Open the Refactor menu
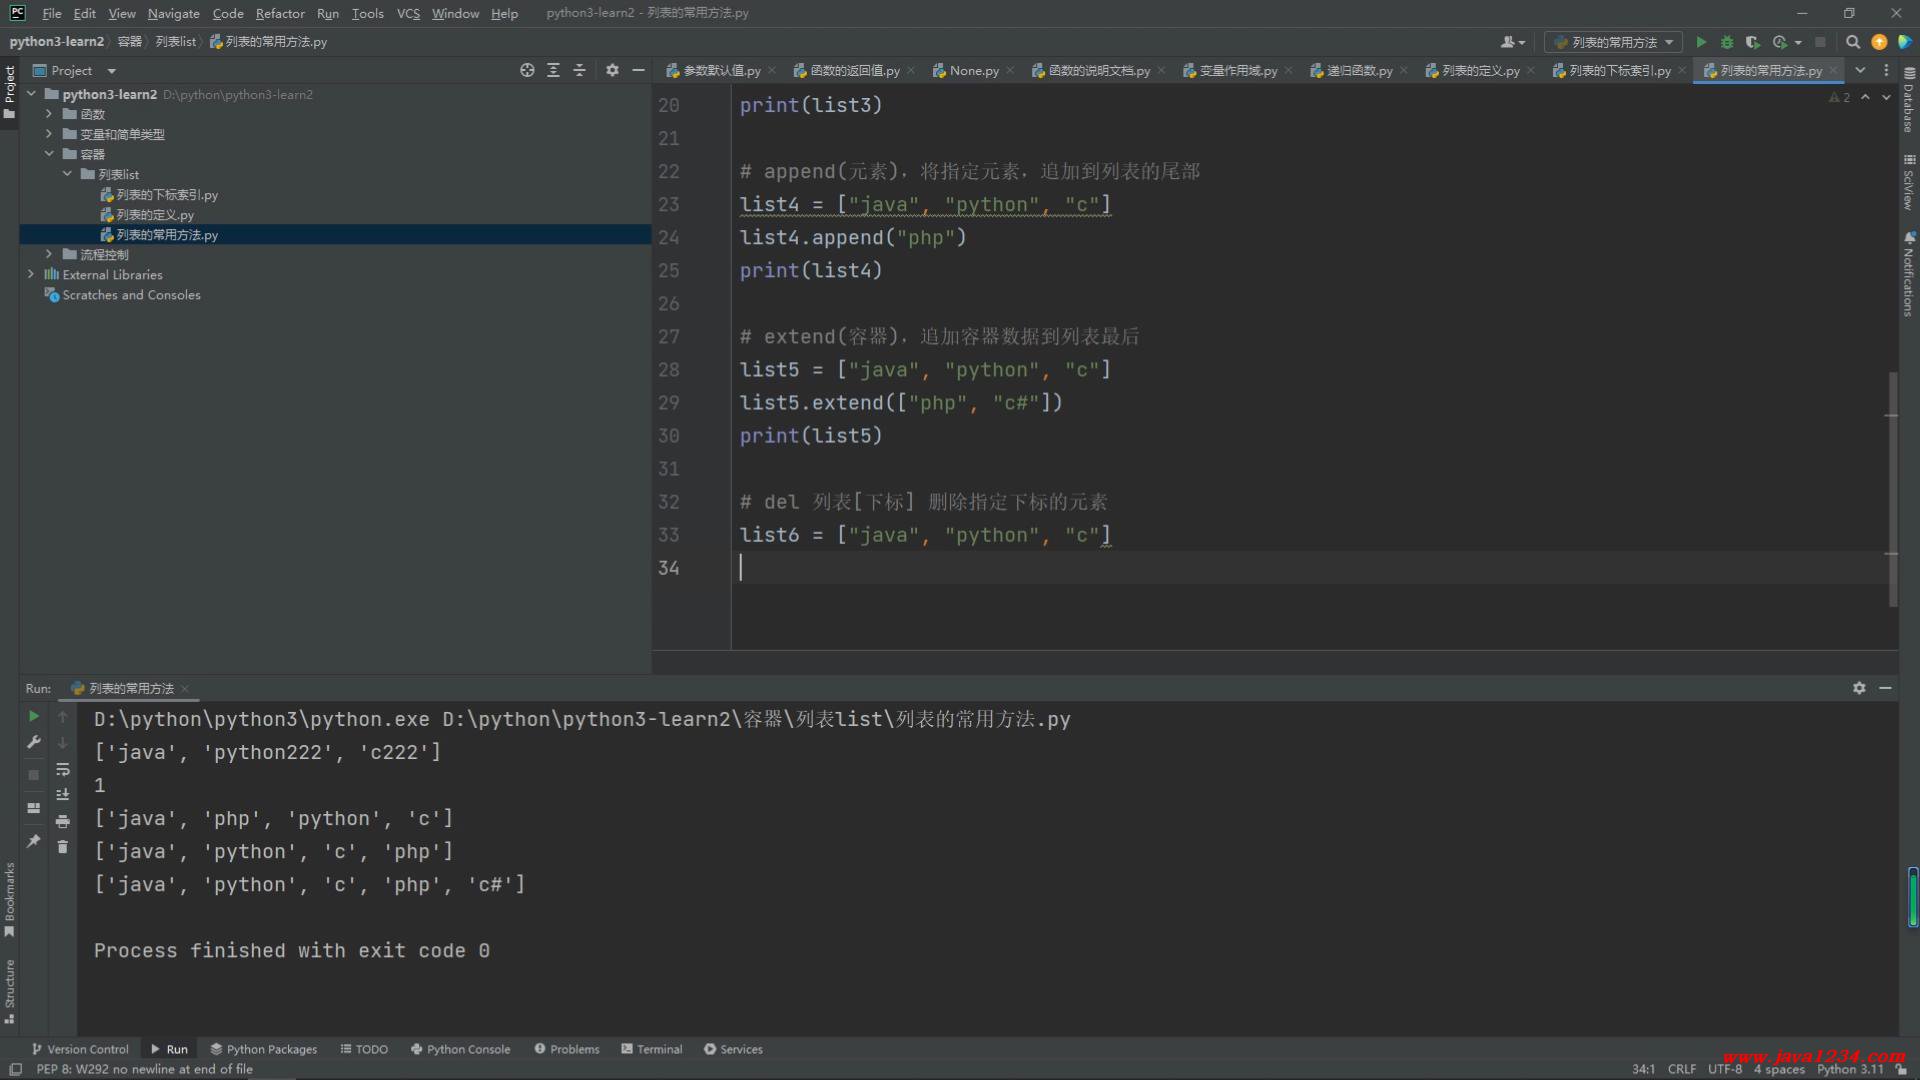 click(x=279, y=13)
